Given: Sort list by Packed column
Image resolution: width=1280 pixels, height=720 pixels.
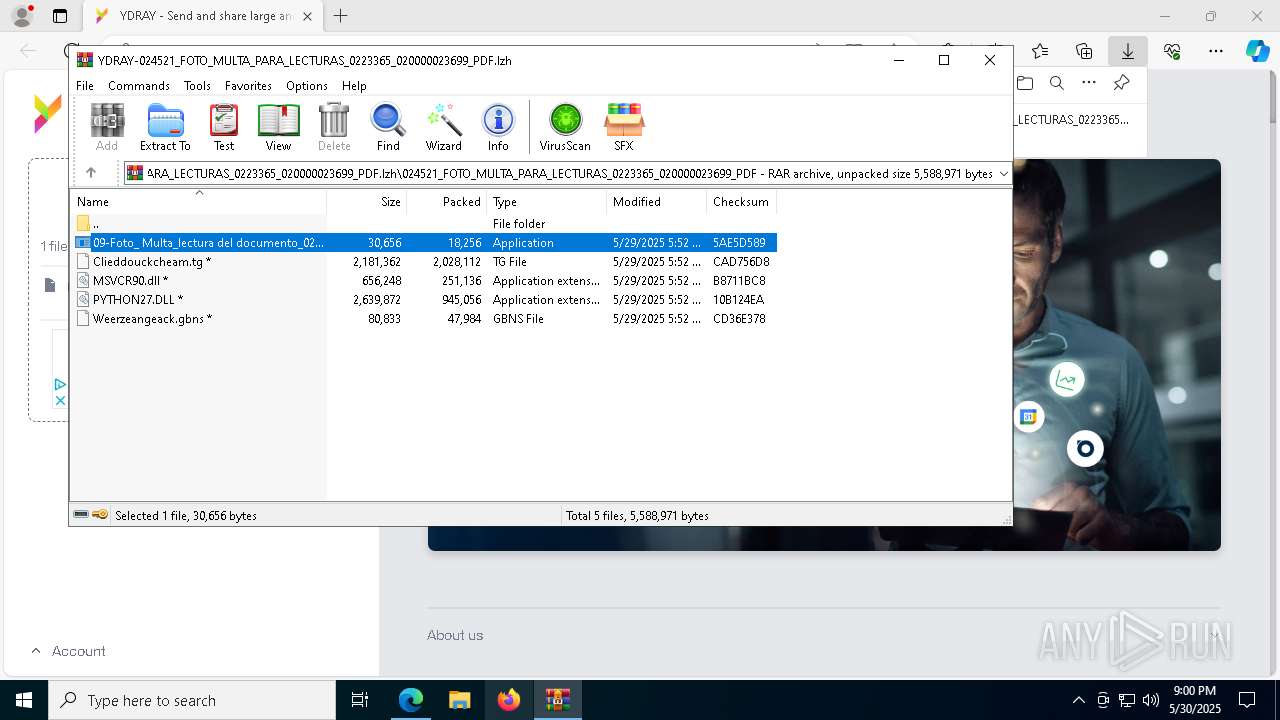Looking at the screenshot, I should (446, 202).
